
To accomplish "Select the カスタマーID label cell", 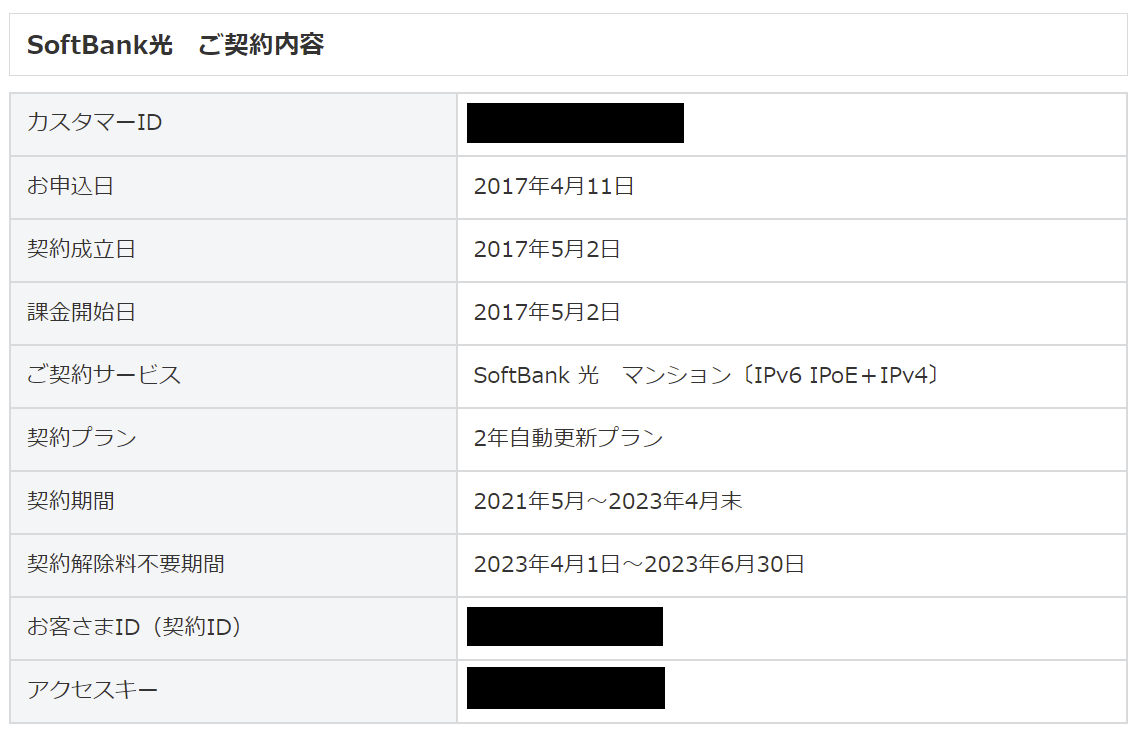I will click(233, 124).
